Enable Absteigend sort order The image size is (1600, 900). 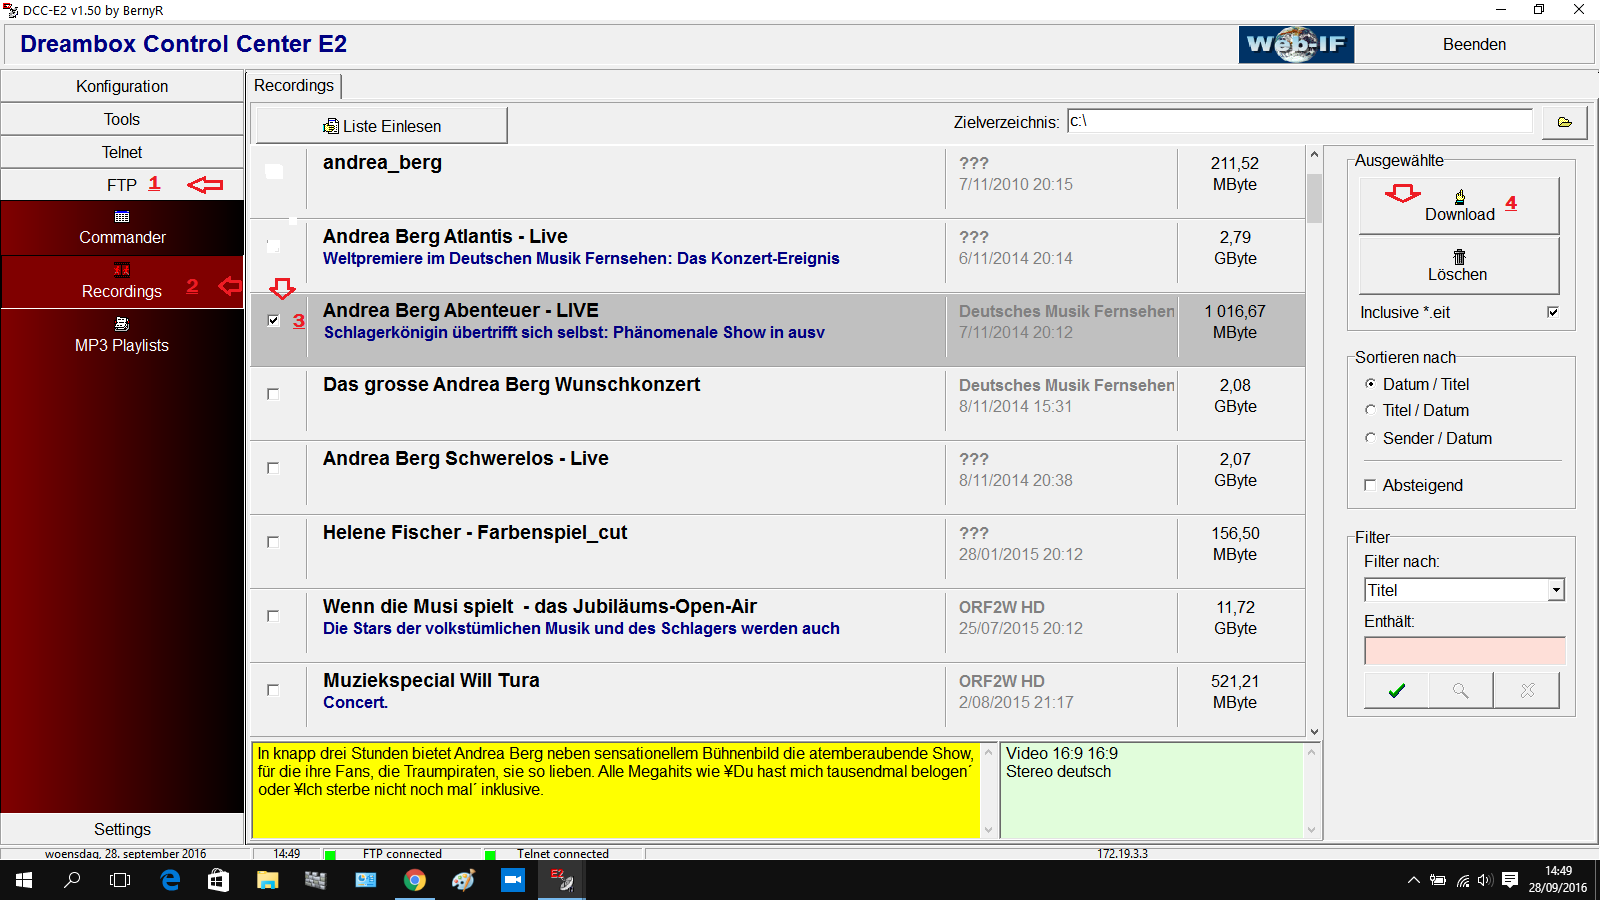[x=1370, y=485]
